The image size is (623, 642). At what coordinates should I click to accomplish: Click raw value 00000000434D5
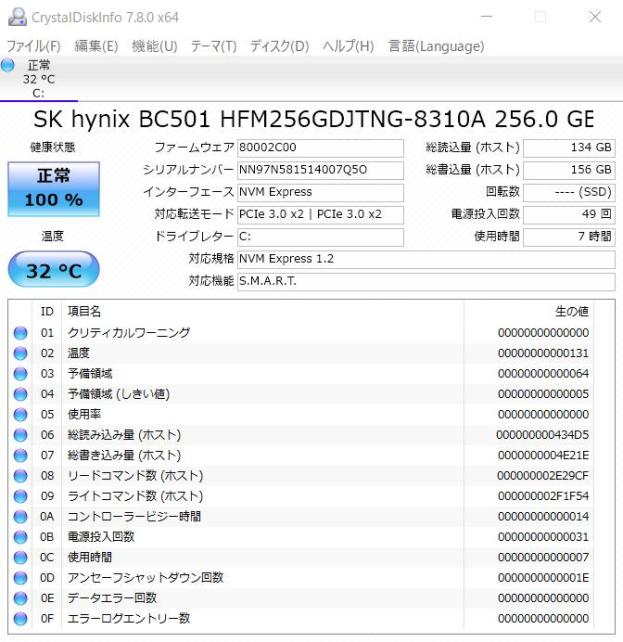pos(542,435)
